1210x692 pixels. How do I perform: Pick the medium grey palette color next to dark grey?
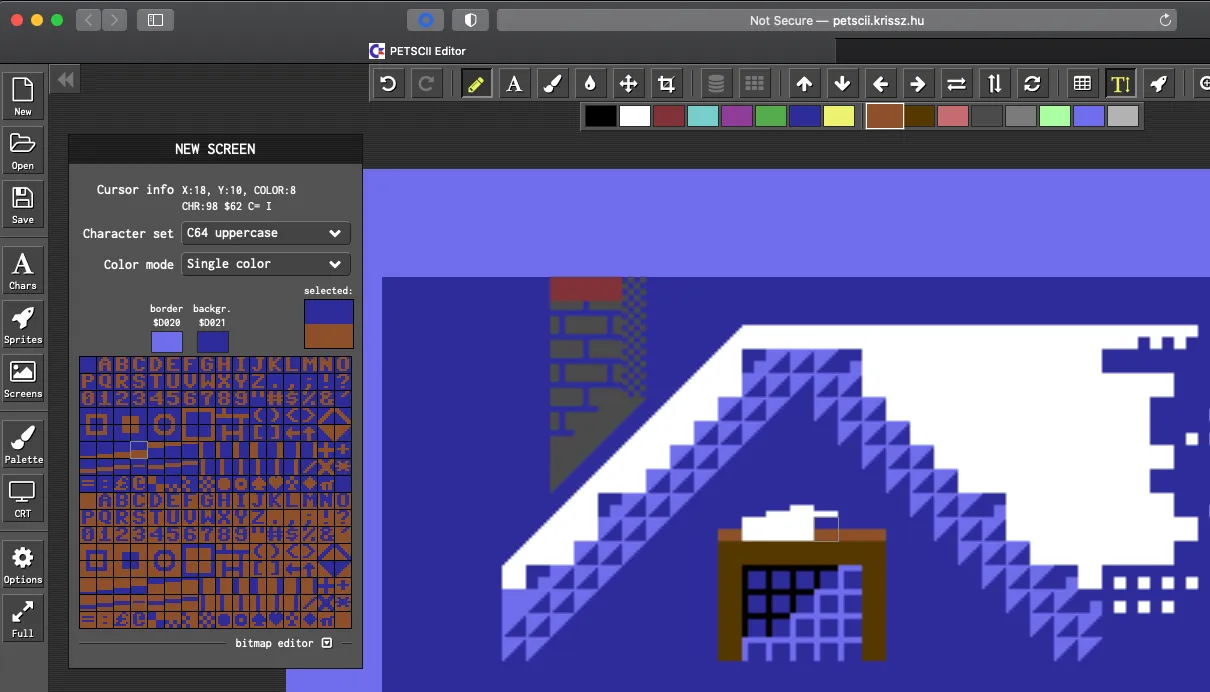point(1021,116)
